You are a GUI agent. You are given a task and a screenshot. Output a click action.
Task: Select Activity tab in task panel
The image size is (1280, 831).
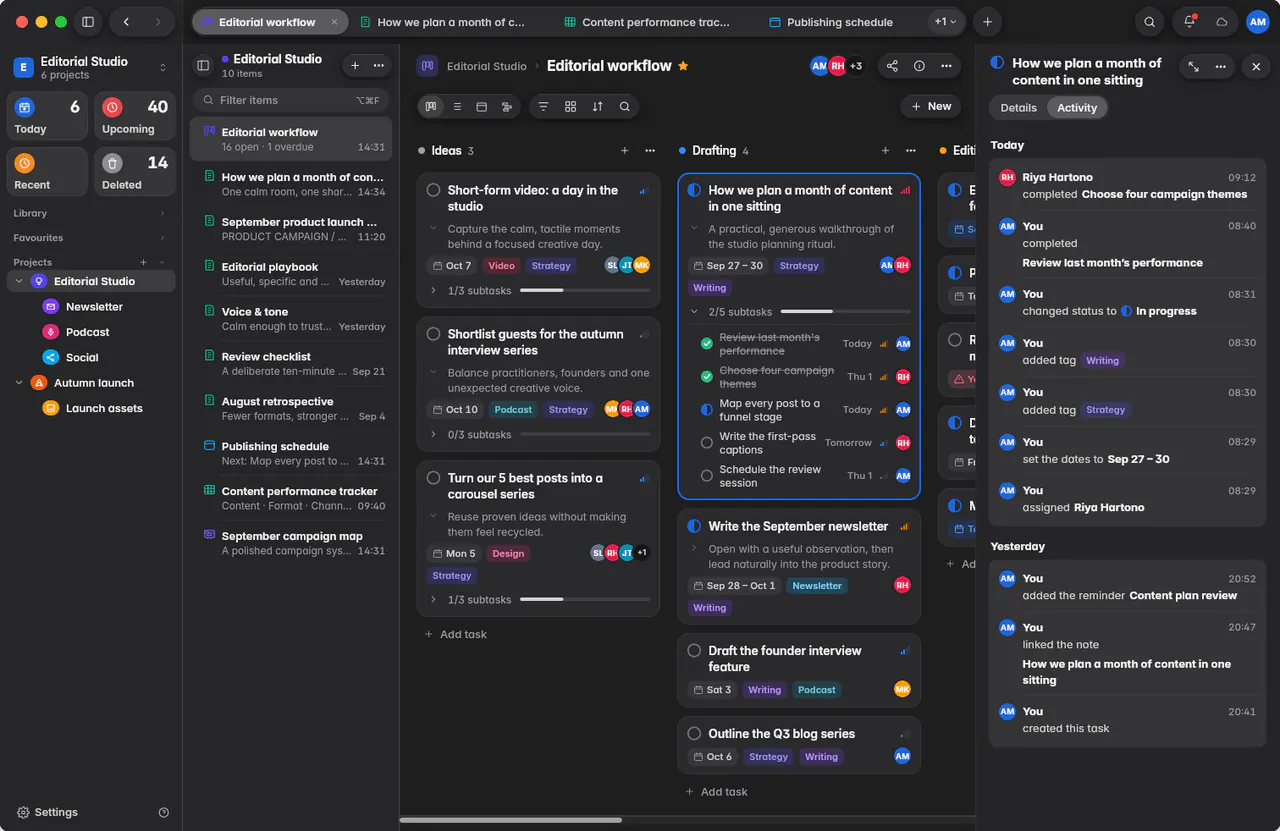(x=1077, y=108)
